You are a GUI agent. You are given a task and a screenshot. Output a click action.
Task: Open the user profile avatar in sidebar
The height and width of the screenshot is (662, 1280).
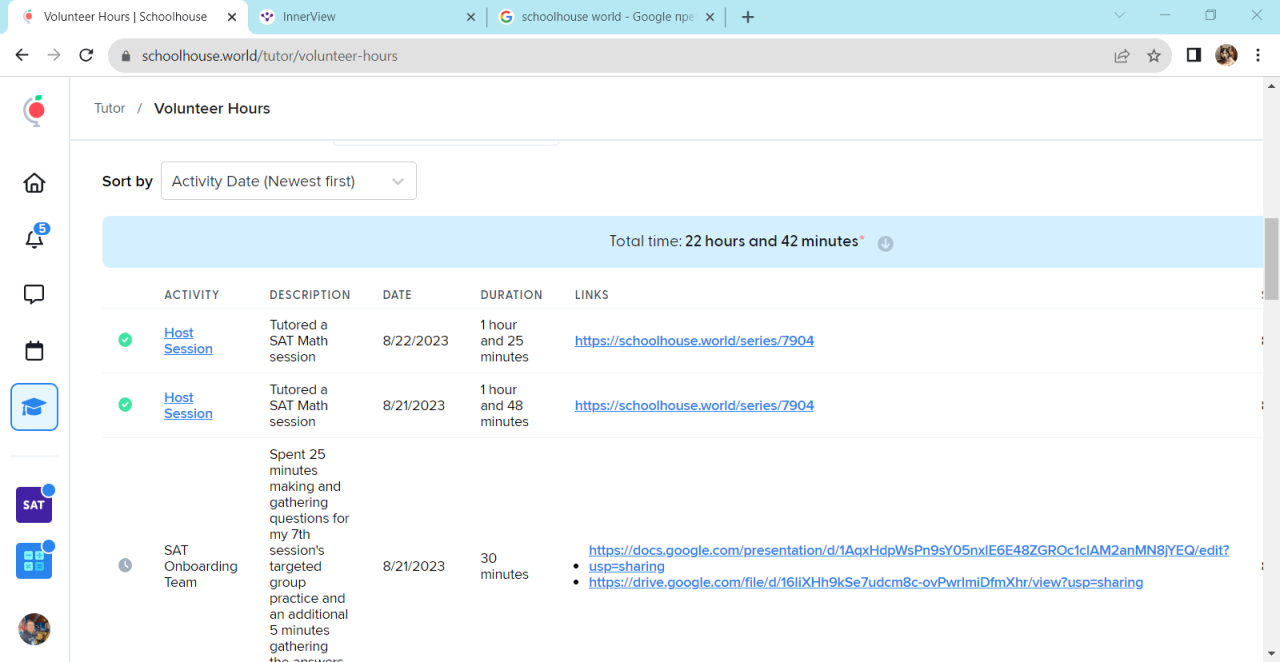[34, 629]
